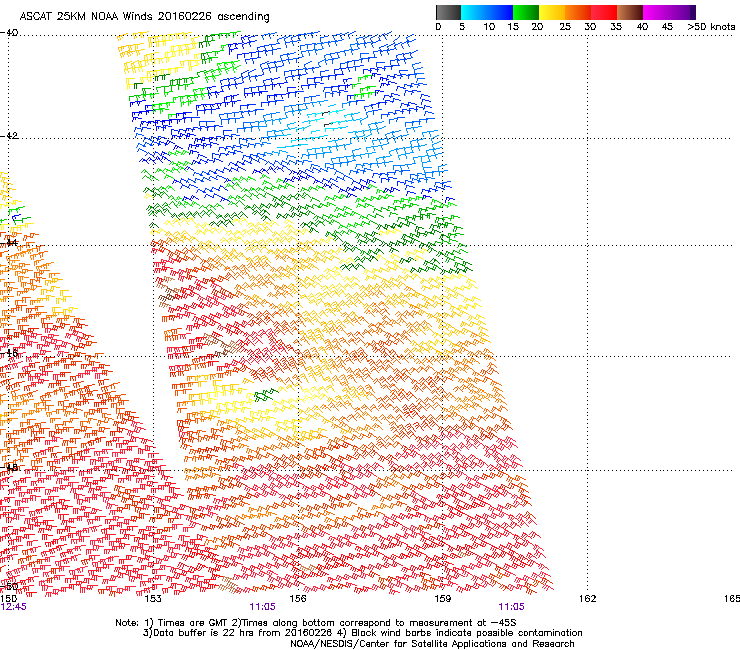Click the 'Data buffer is 22 hrs' note

coord(362,633)
